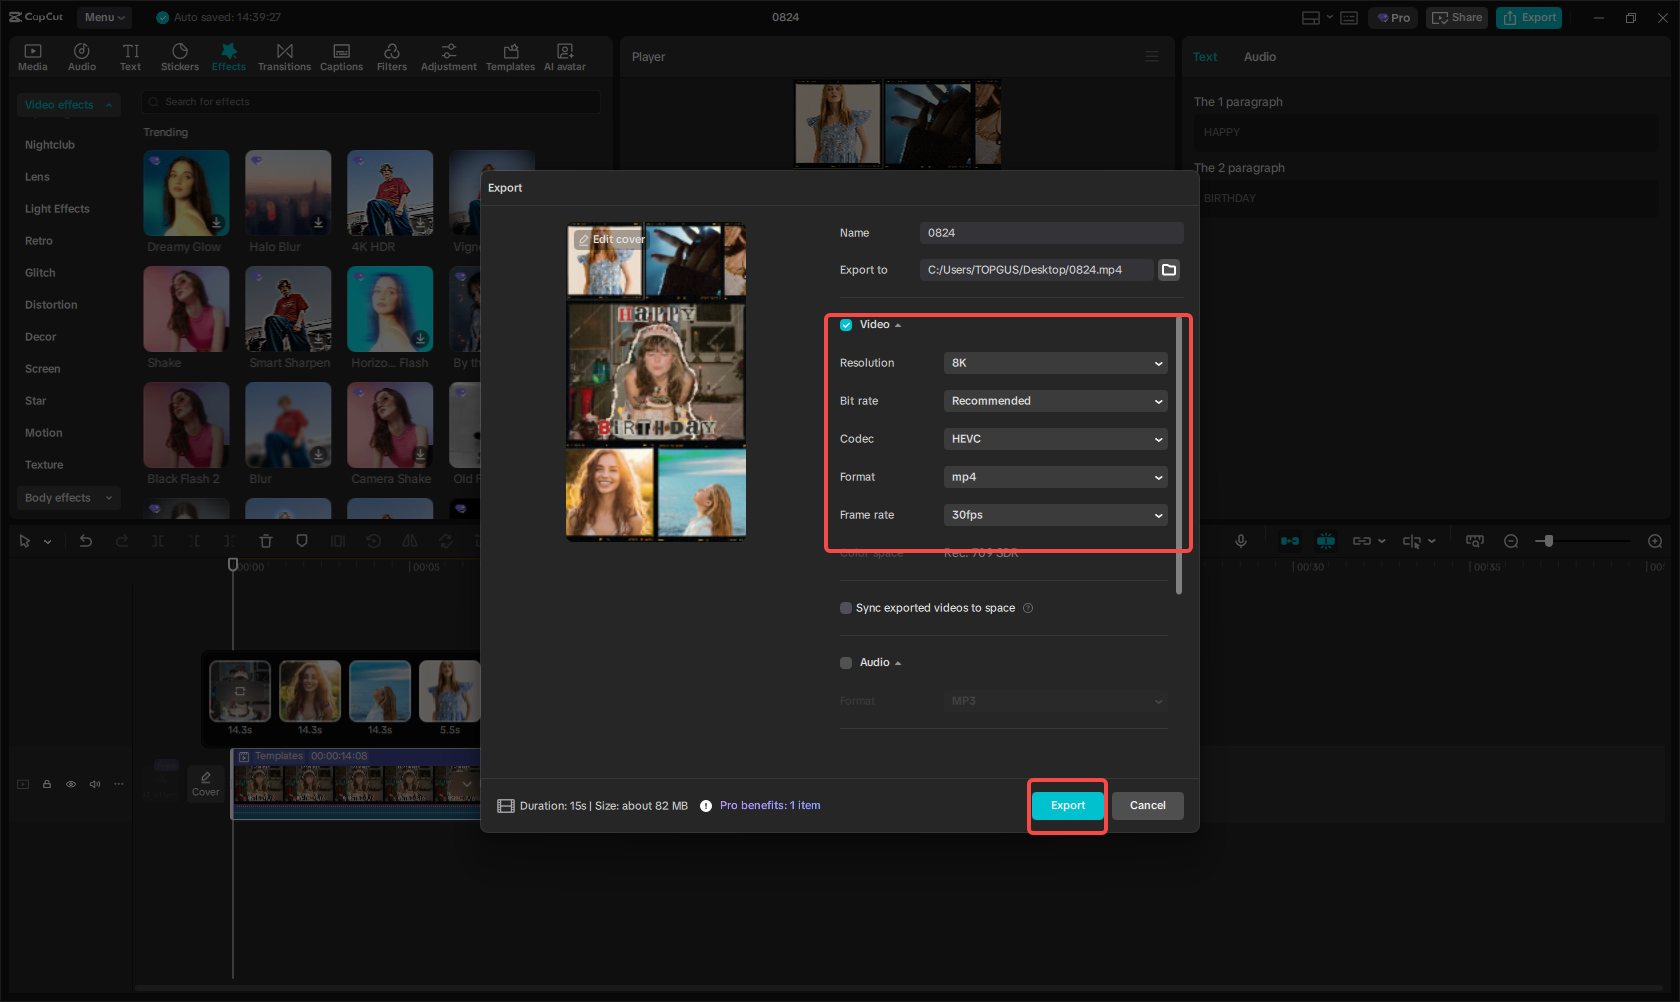The image size is (1680, 1002).
Task: Open the Transitions panel
Action: [x=284, y=55]
